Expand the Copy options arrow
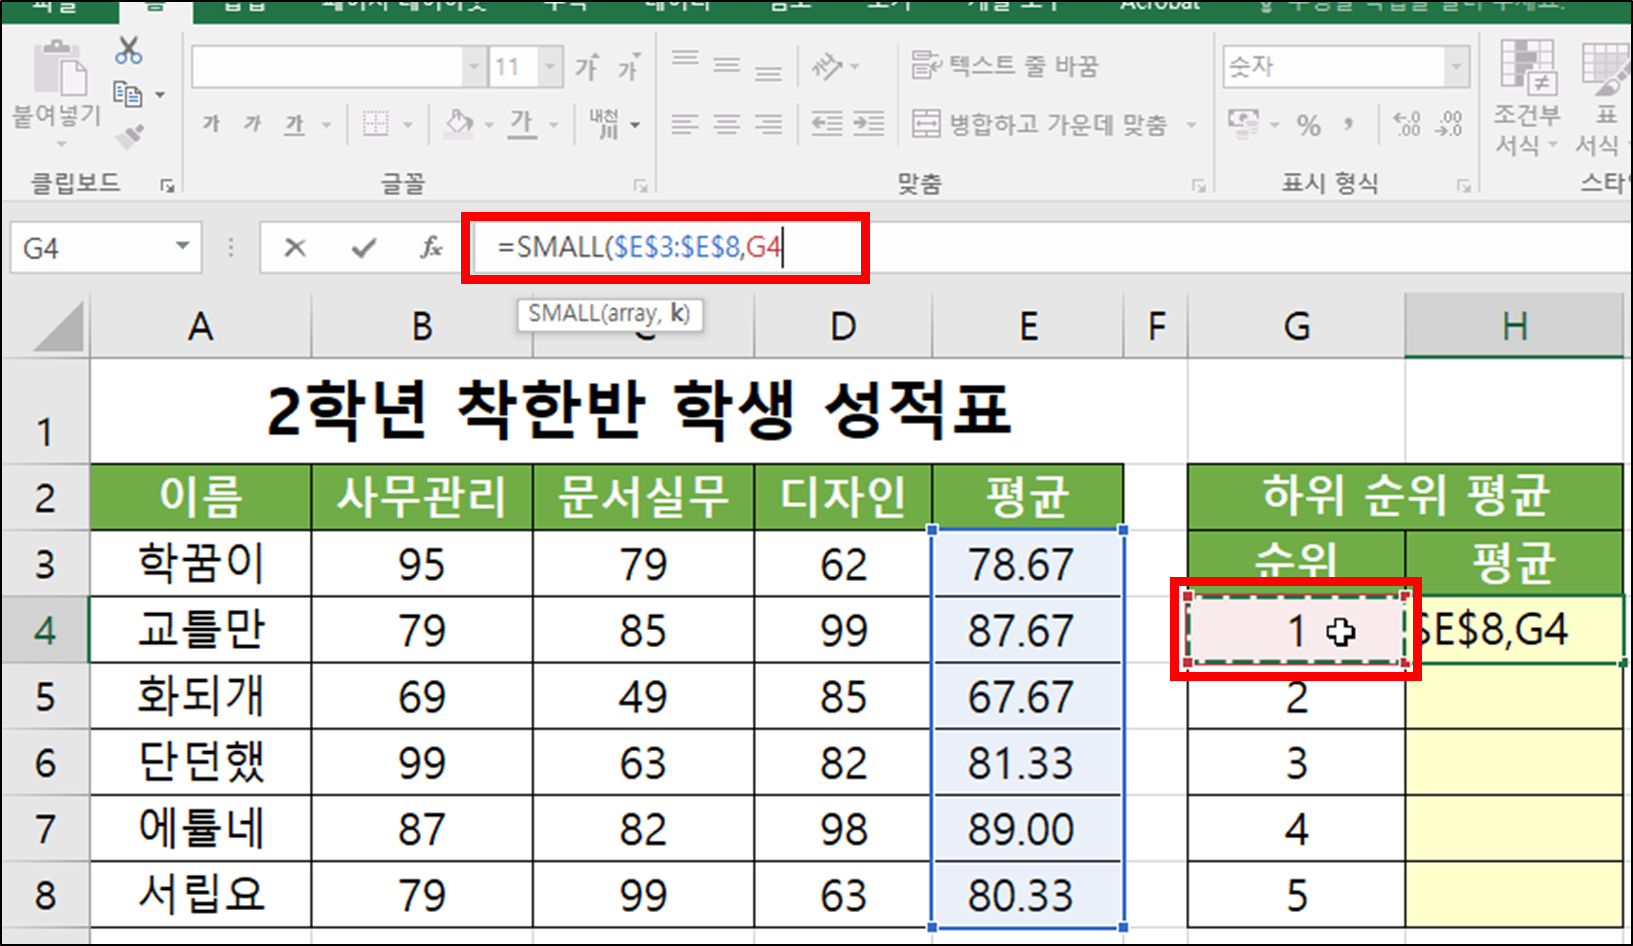 (x=160, y=95)
